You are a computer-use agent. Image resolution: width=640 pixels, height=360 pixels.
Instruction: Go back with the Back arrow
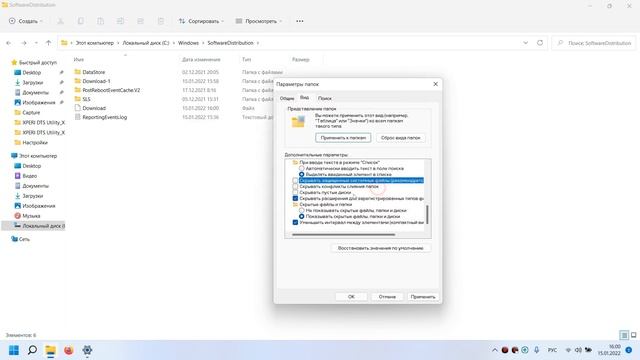point(9,43)
